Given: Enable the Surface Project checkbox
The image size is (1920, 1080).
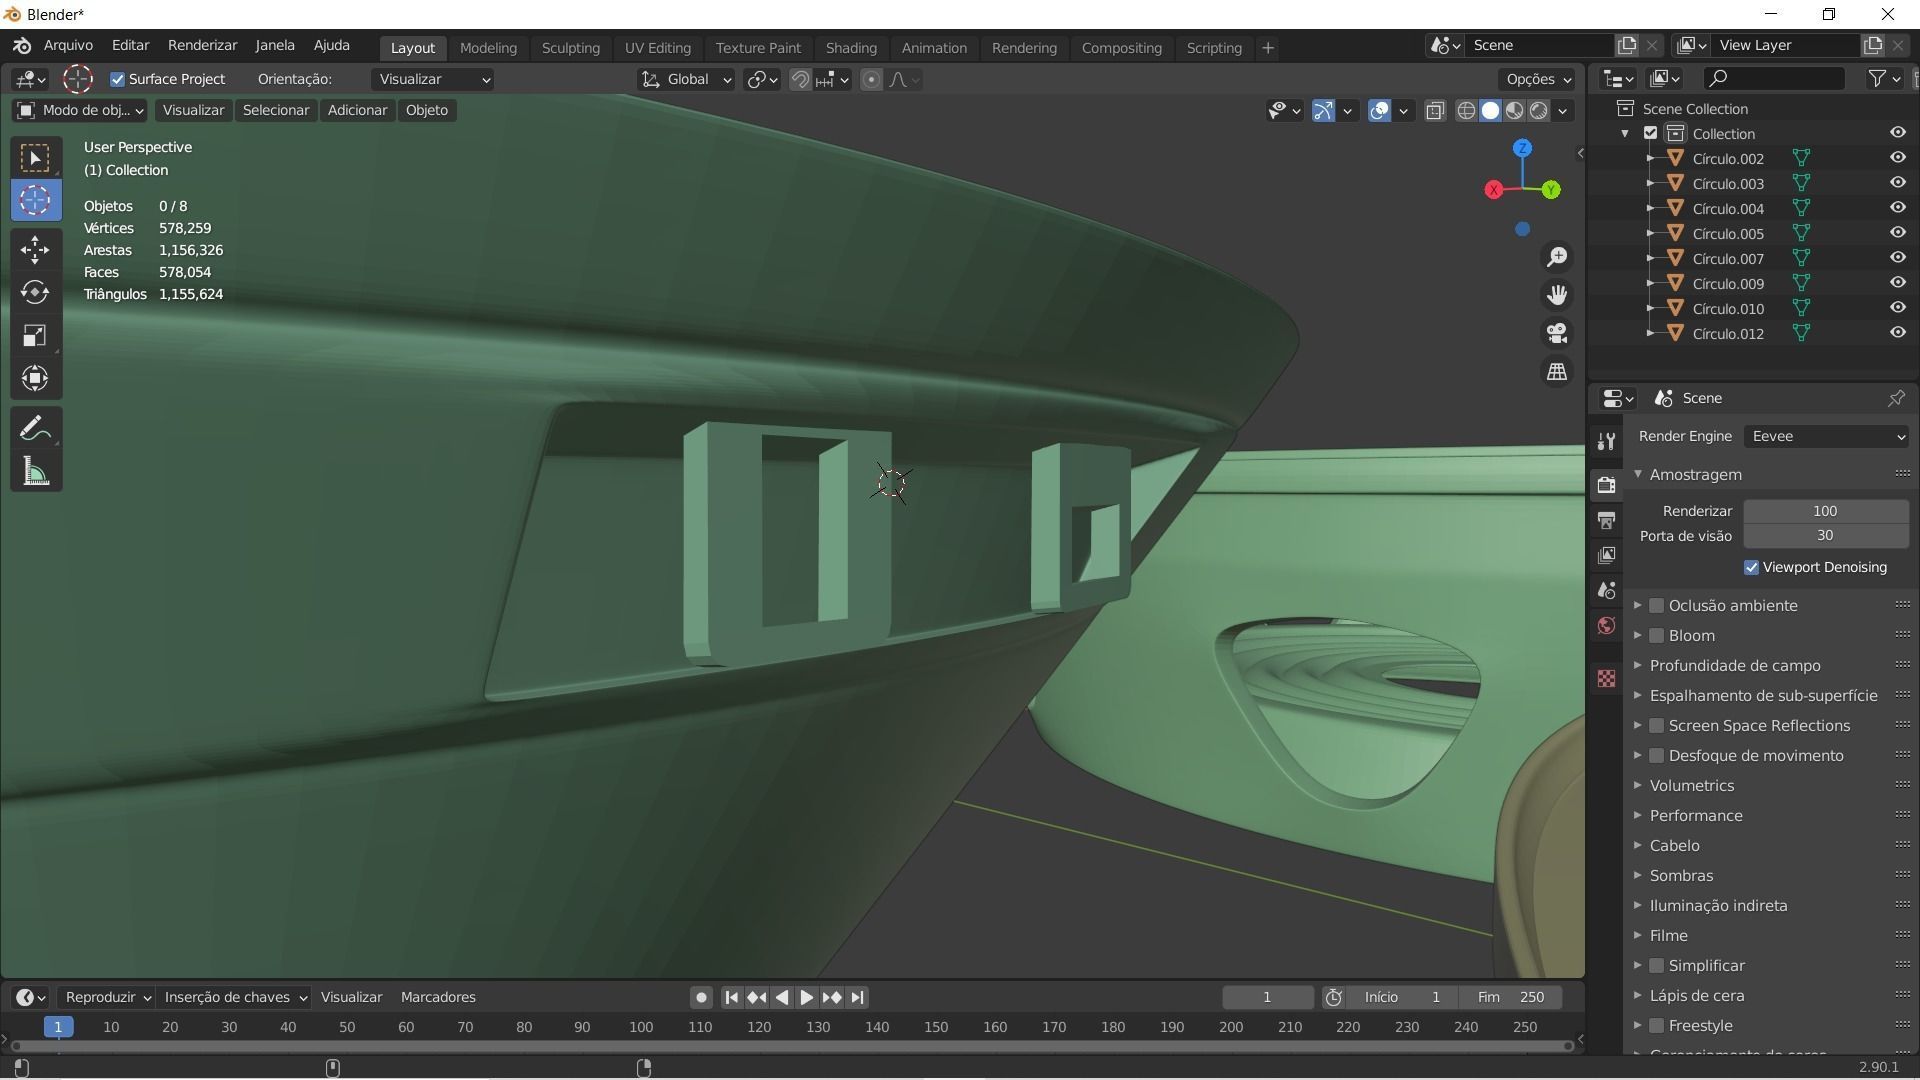Looking at the screenshot, I should [118, 79].
